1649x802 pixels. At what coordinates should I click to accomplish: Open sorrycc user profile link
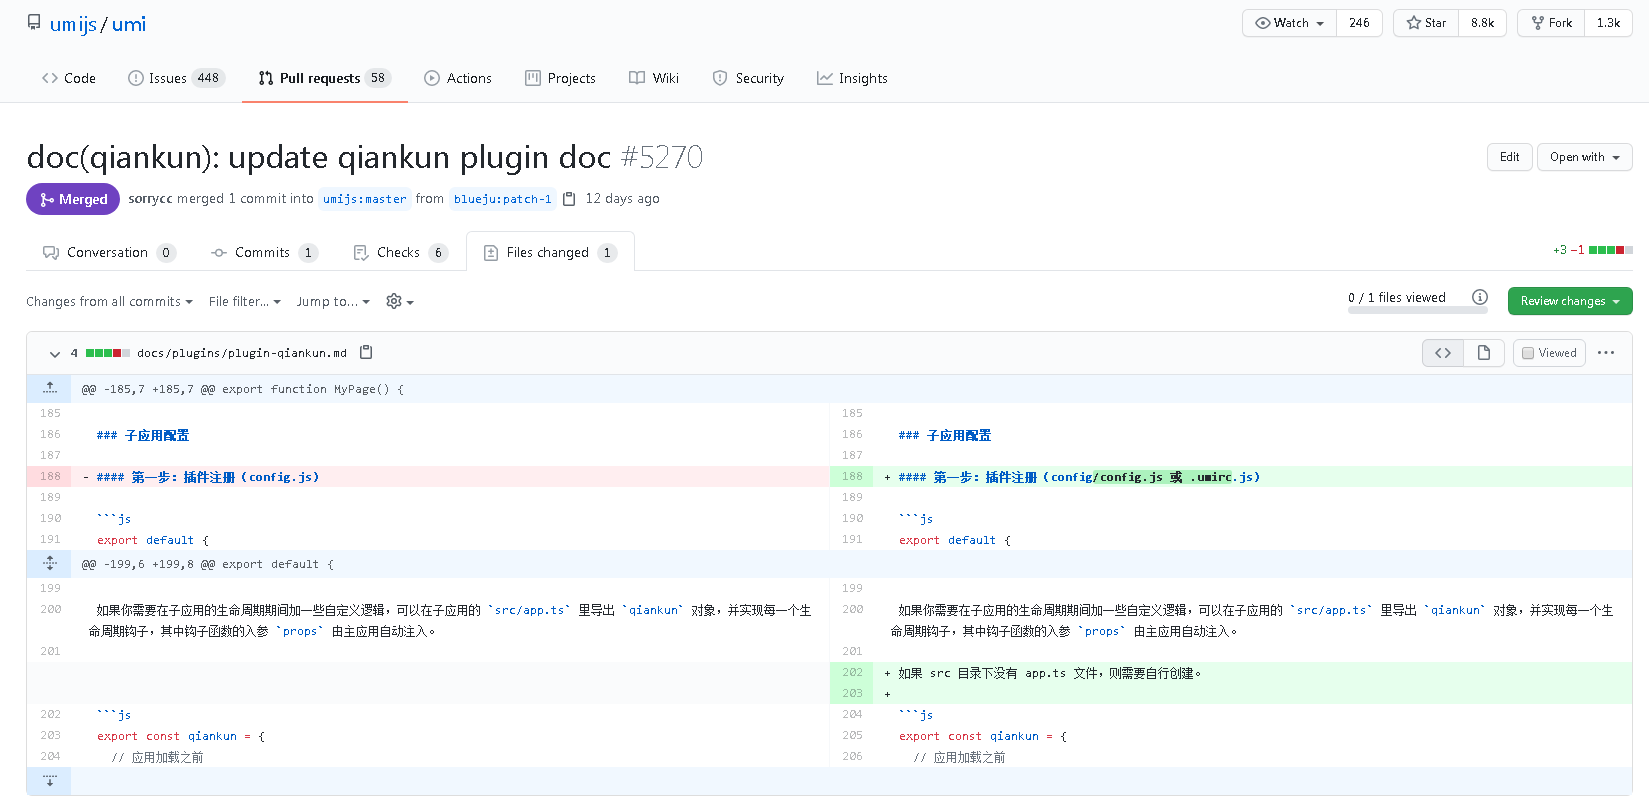150,198
